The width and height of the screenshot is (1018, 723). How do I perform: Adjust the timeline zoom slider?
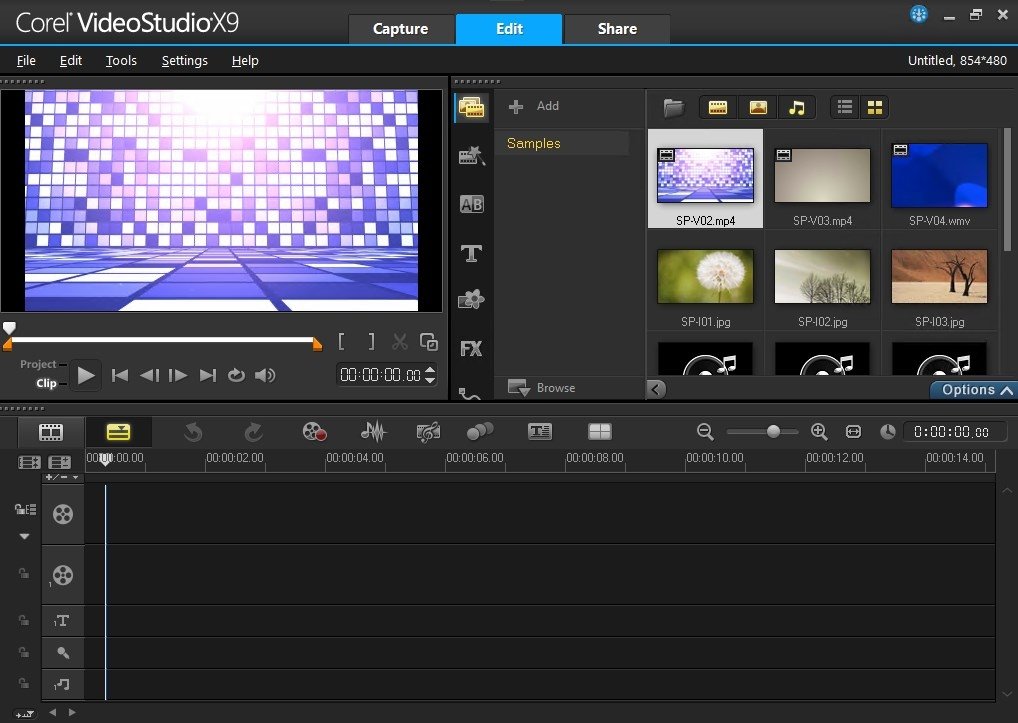pos(773,432)
